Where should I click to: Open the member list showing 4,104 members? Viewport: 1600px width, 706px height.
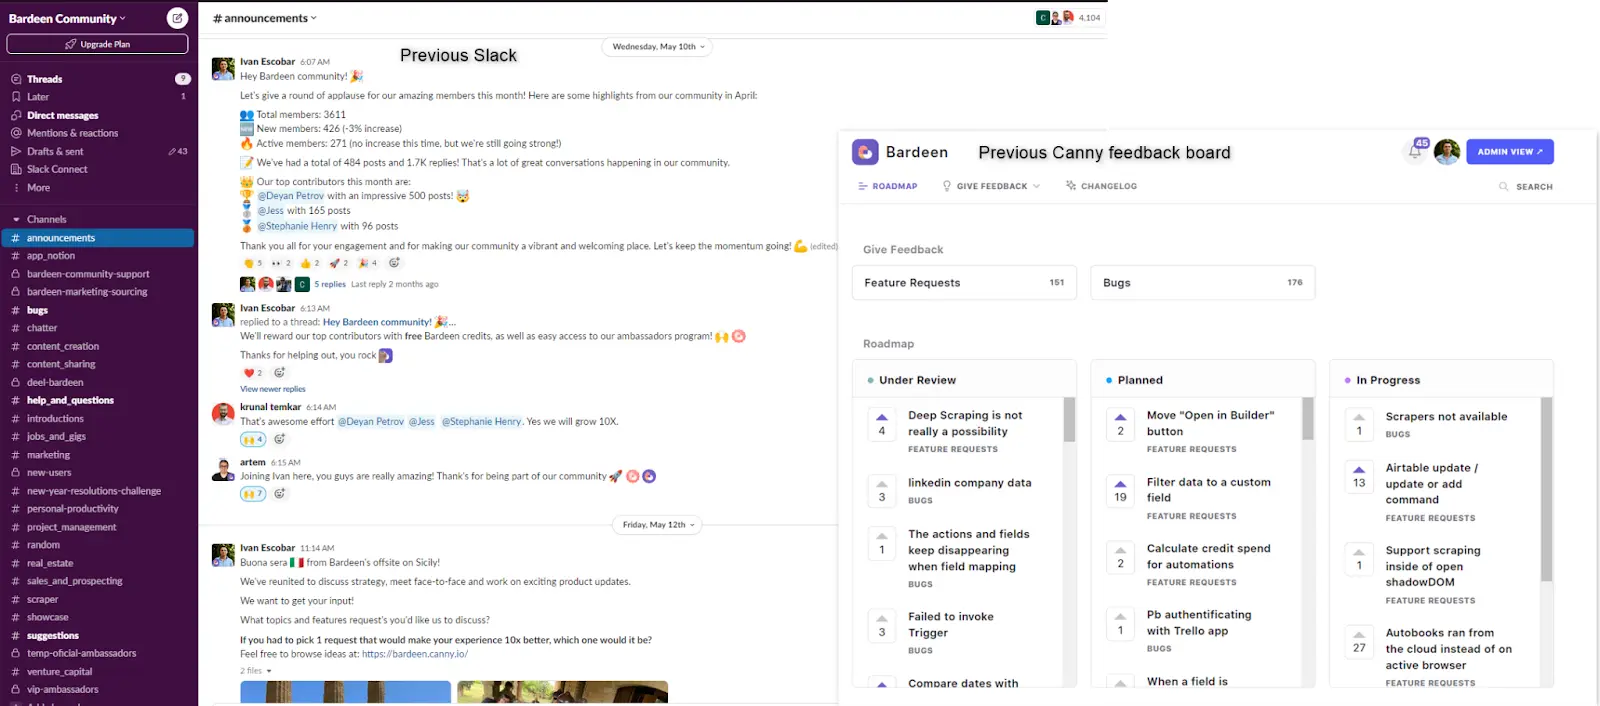pos(1069,18)
